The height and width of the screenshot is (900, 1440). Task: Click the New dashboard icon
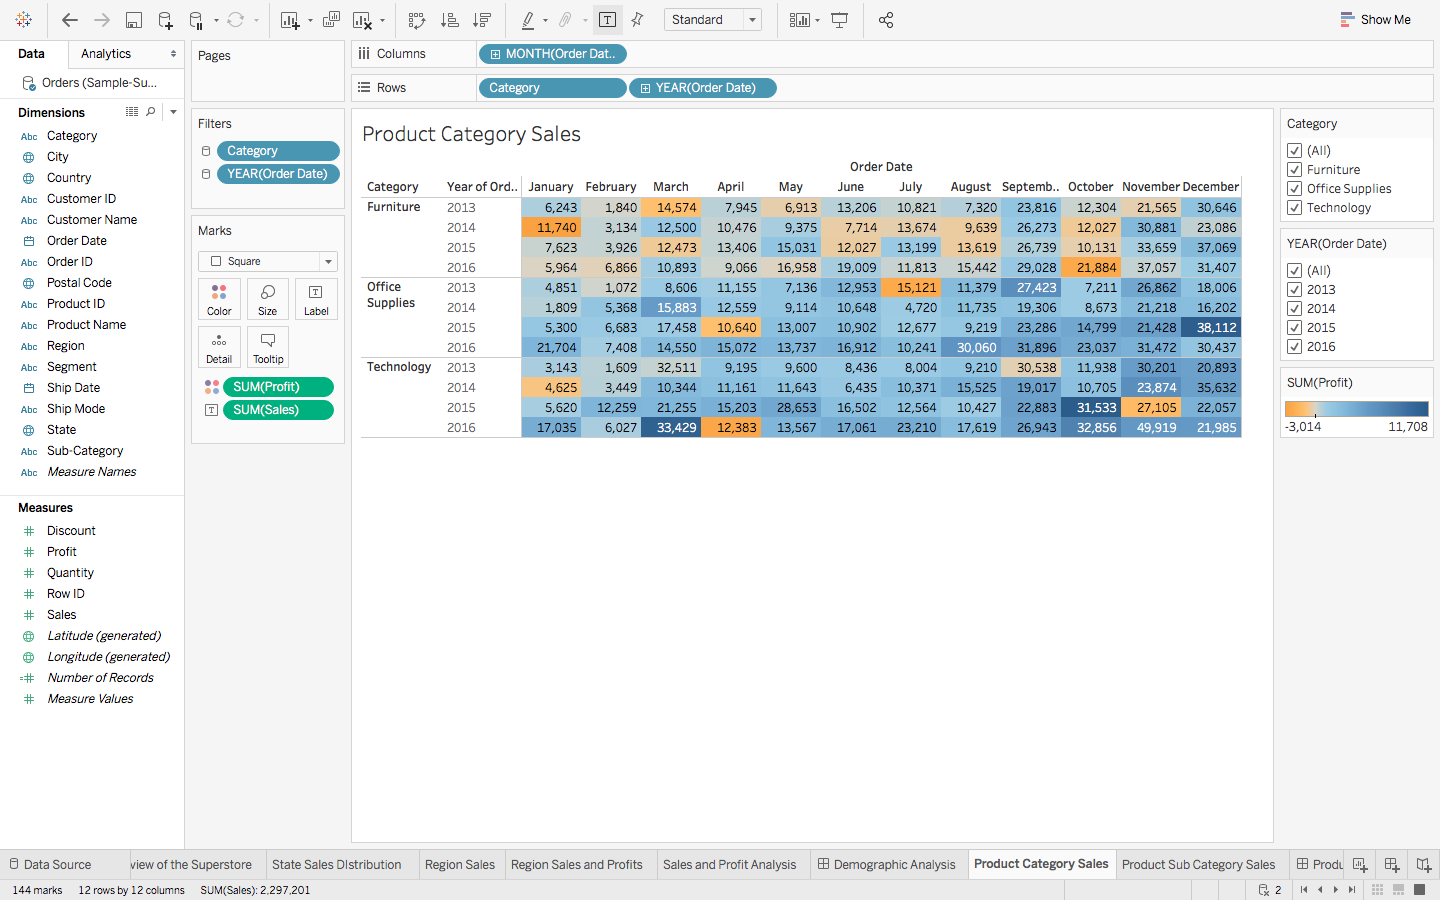1392,865
